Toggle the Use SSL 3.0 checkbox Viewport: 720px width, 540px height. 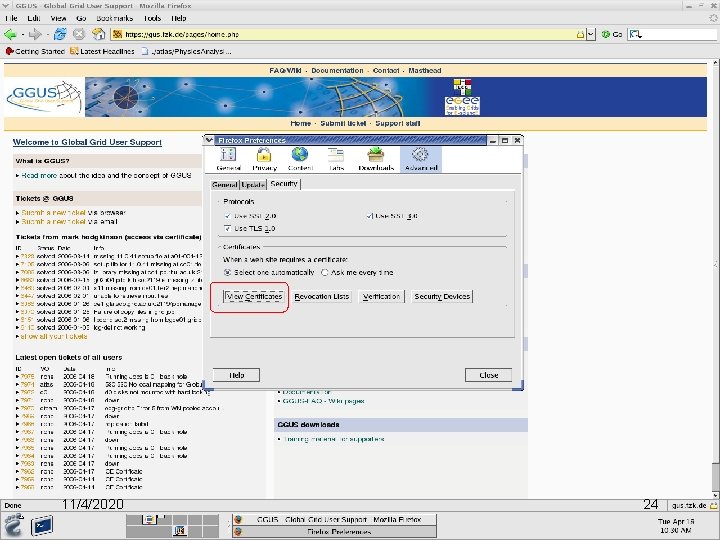click(369, 216)
